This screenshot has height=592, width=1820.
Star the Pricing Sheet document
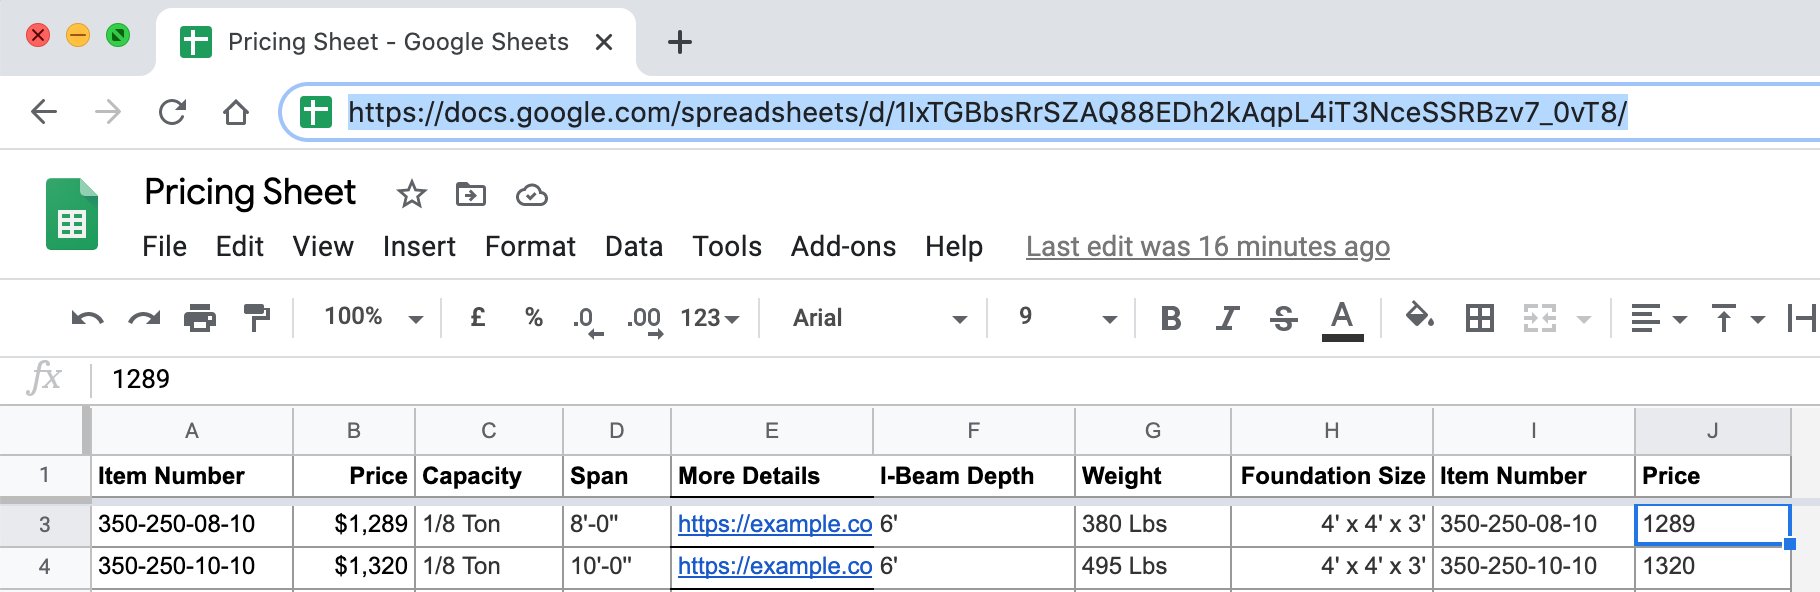411,194
